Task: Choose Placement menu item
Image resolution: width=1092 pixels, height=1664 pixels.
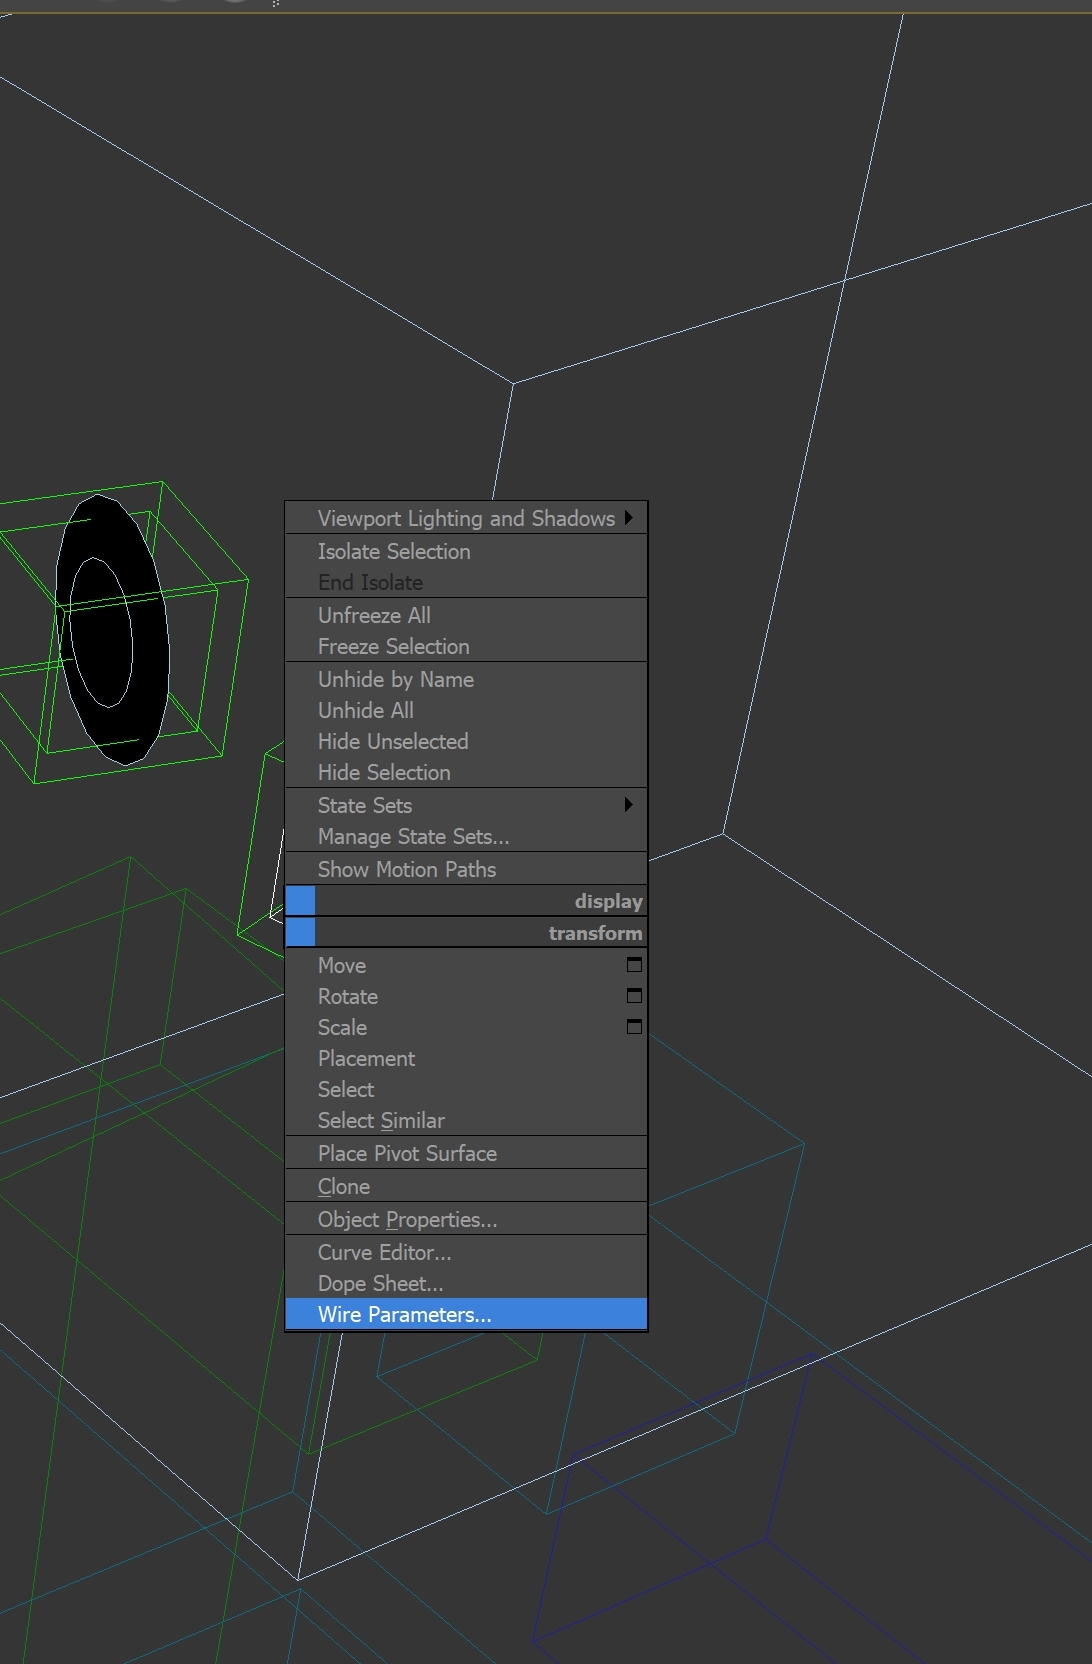Action: (x=466, y=1058)
